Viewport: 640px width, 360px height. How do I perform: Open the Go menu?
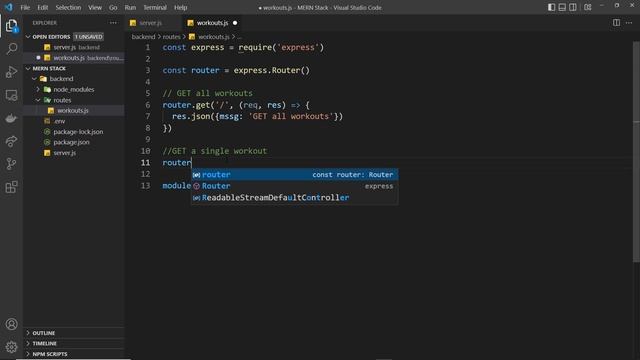pyautogui.click(x=113, y=7)
